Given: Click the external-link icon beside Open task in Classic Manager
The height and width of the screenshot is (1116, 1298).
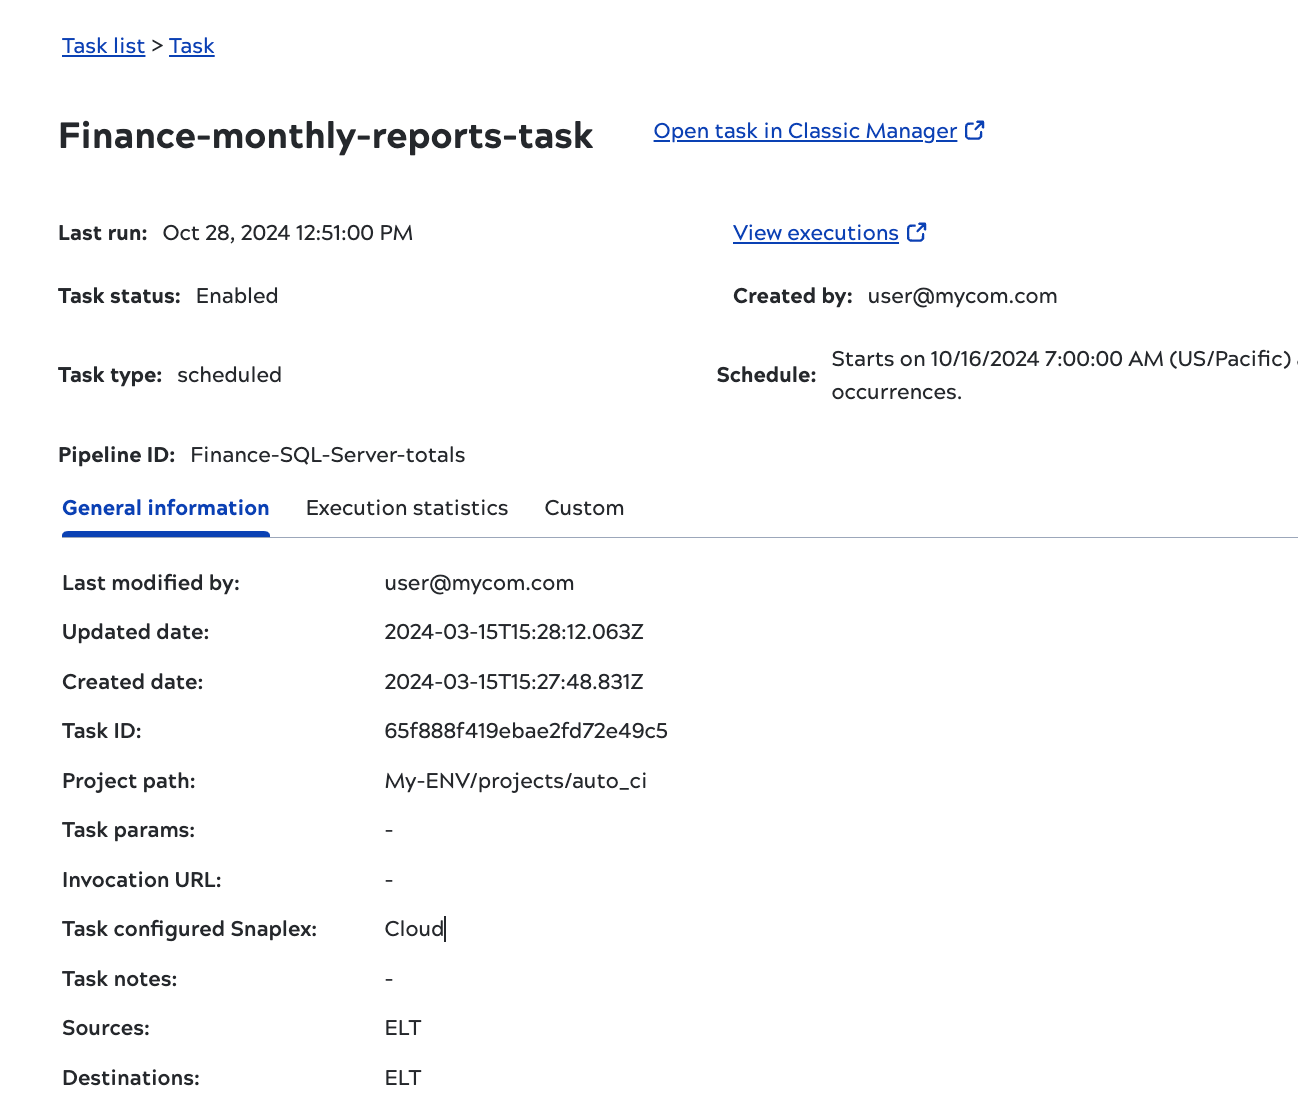Looking at the screenshot, I should click(x=975, y=130).
